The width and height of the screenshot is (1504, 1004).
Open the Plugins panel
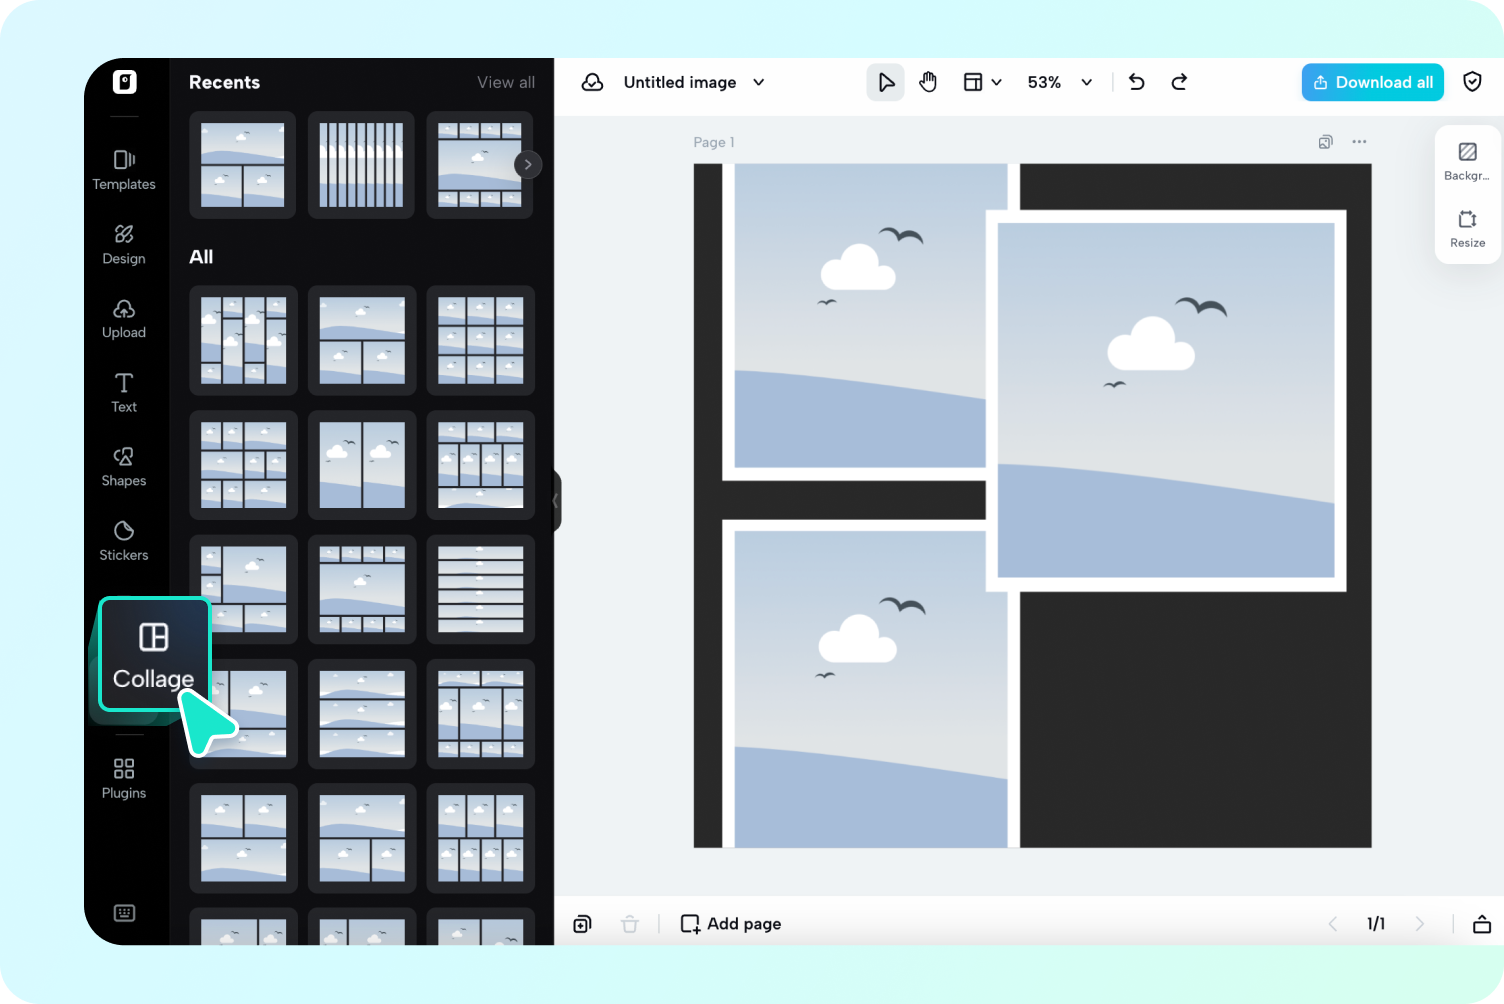click(124, 778)
